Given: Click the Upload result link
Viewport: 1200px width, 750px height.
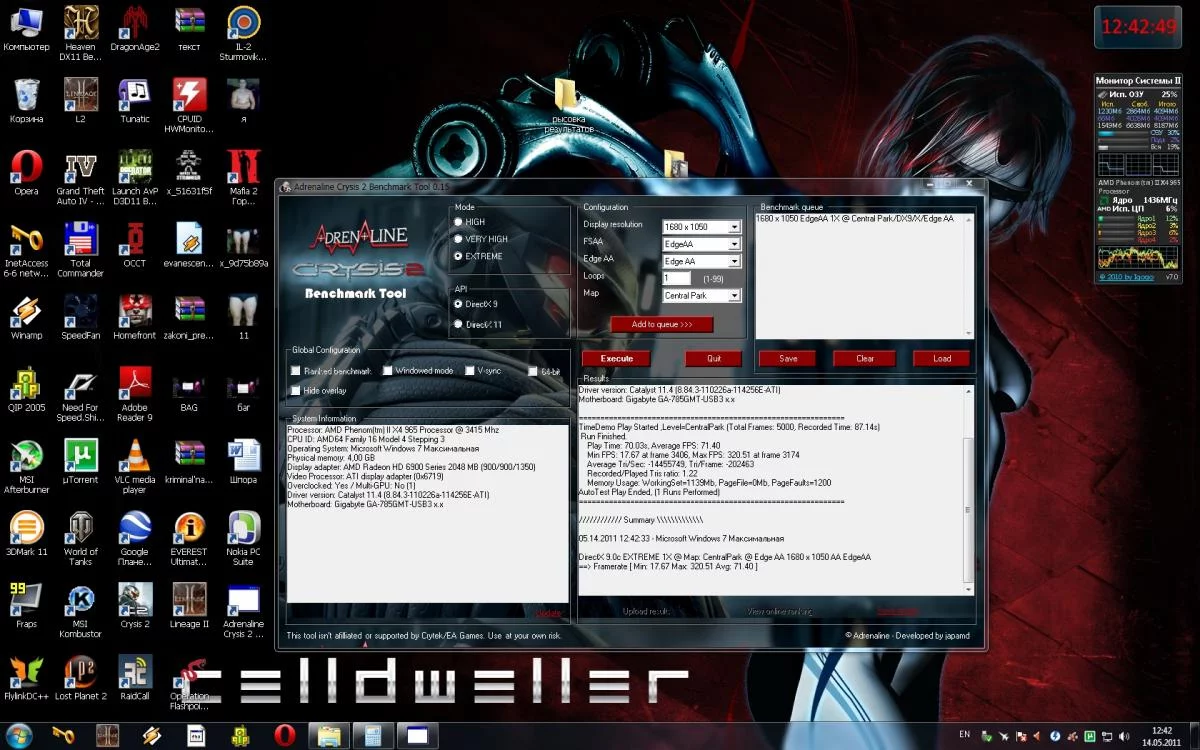Looking at the screenshot, I should point(646,611).
